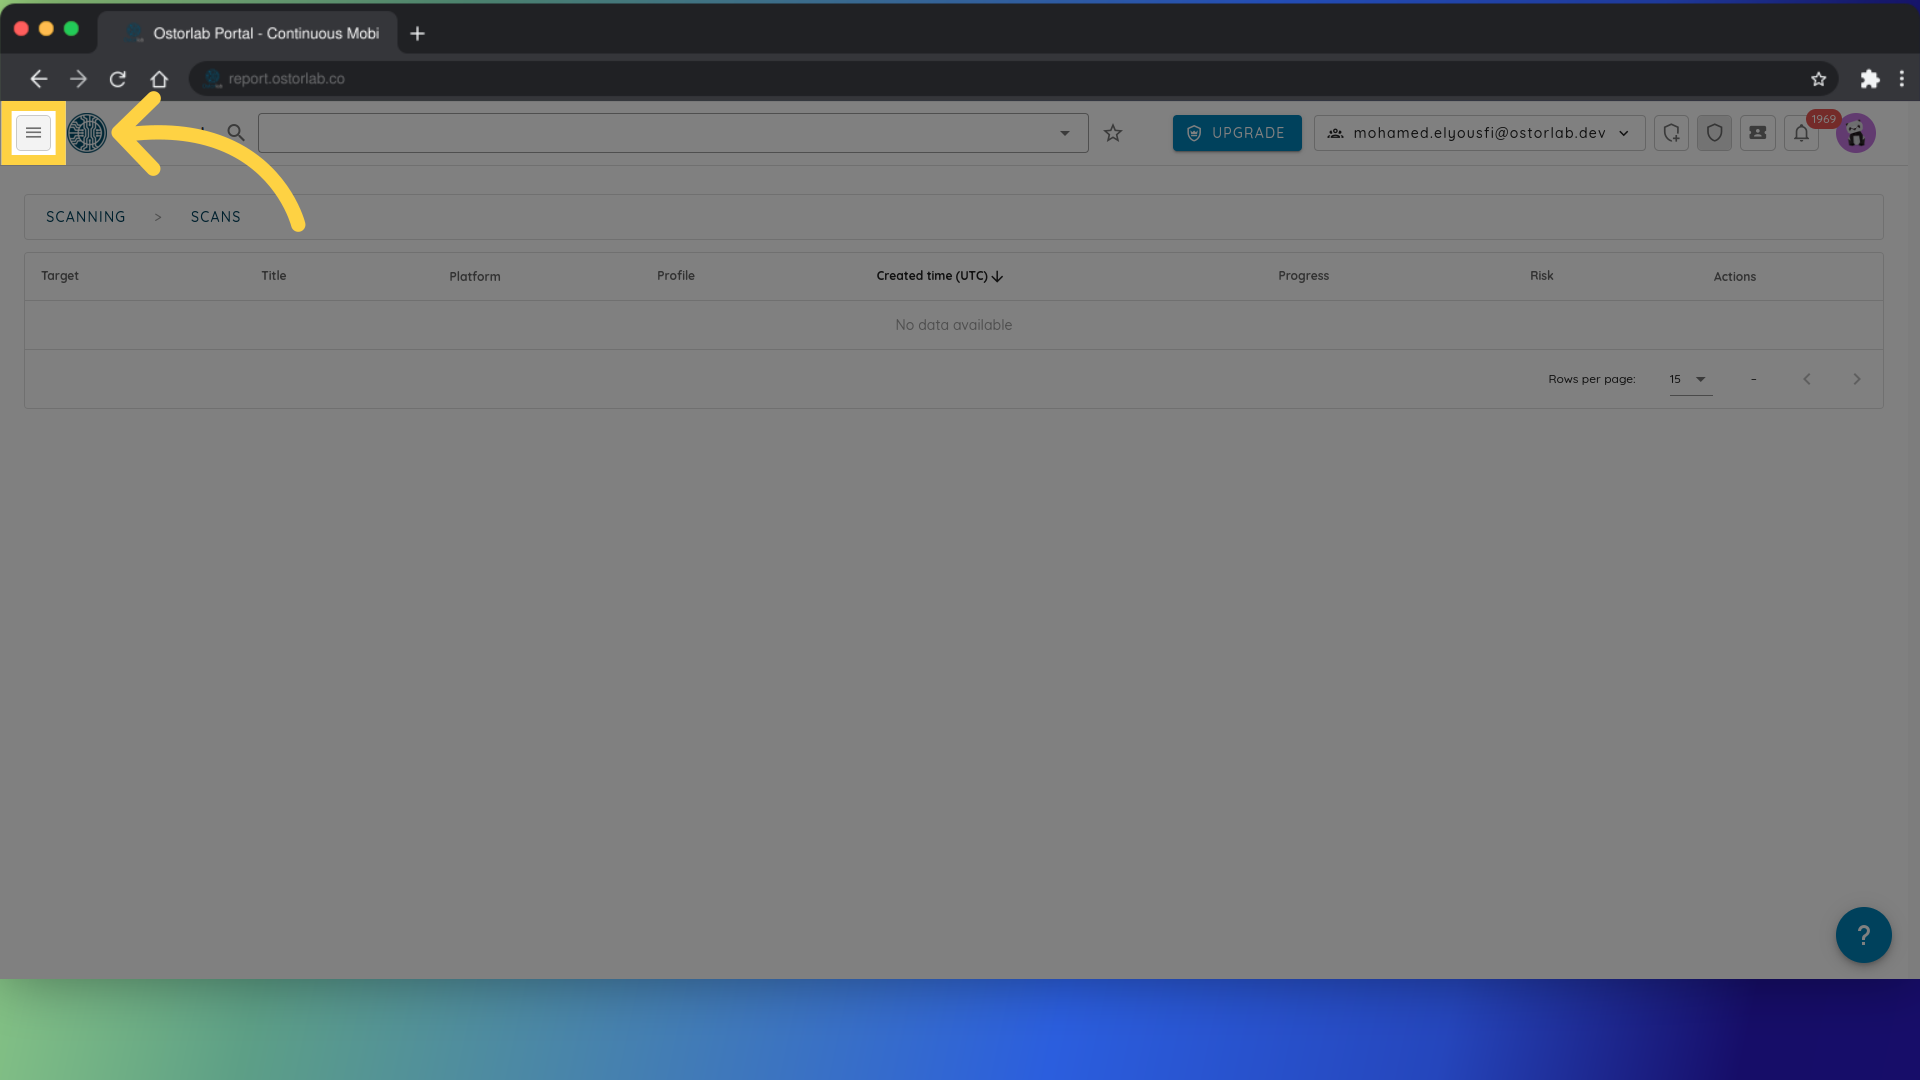Expand the organisation email account dropdown
Image resolution: width=1920 pixels, height=1080 pixels.
(x=1479, y=133)
